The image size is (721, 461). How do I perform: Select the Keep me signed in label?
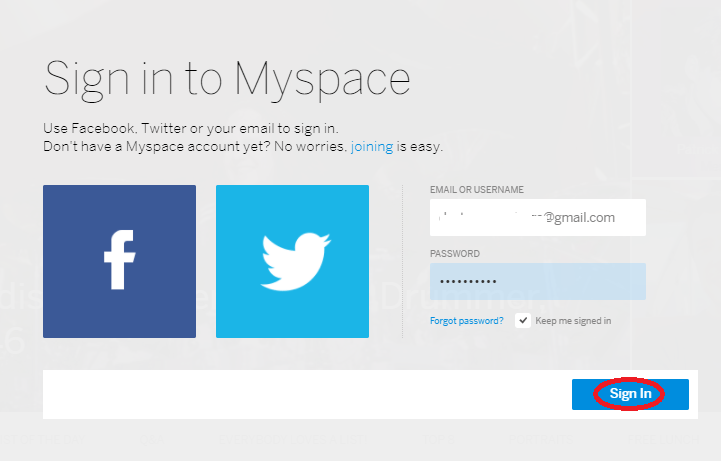573,321
